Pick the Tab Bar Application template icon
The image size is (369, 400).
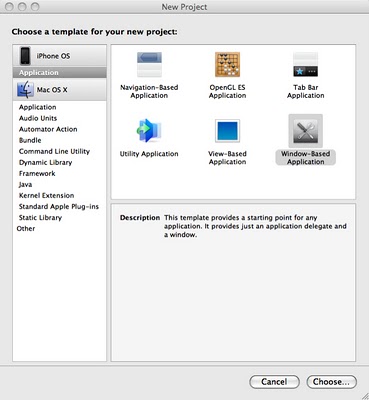tap(305, 65)
